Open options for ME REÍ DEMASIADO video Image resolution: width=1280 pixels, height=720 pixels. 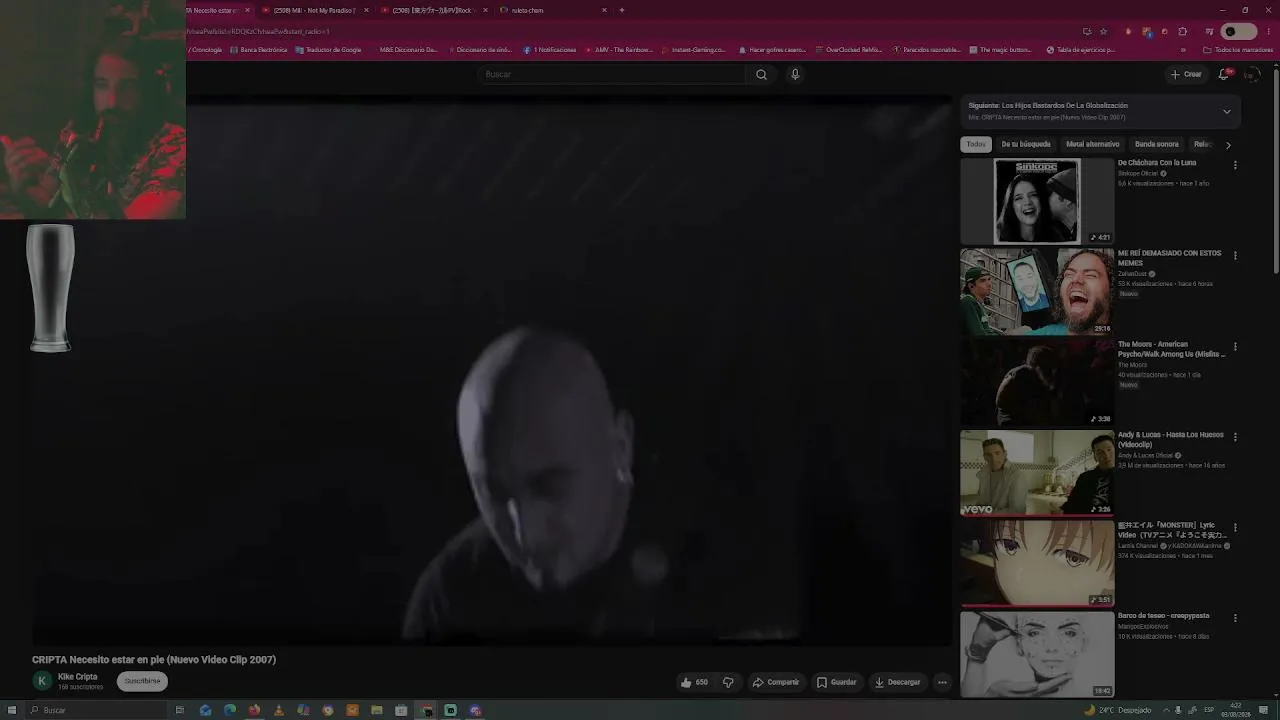1235,256
